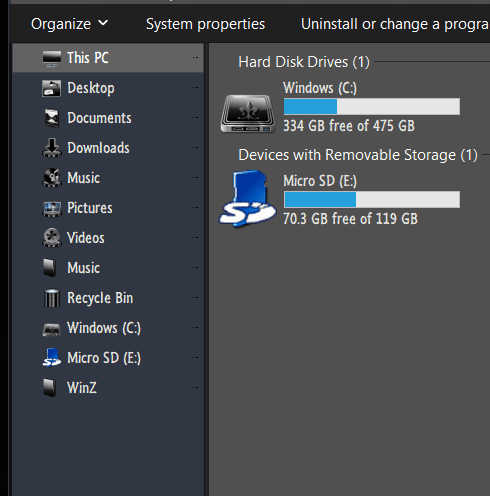
Task: Click the Micro SD (E:) capacity usage bar
Action: pyautogui.click(x=372, y=200)
